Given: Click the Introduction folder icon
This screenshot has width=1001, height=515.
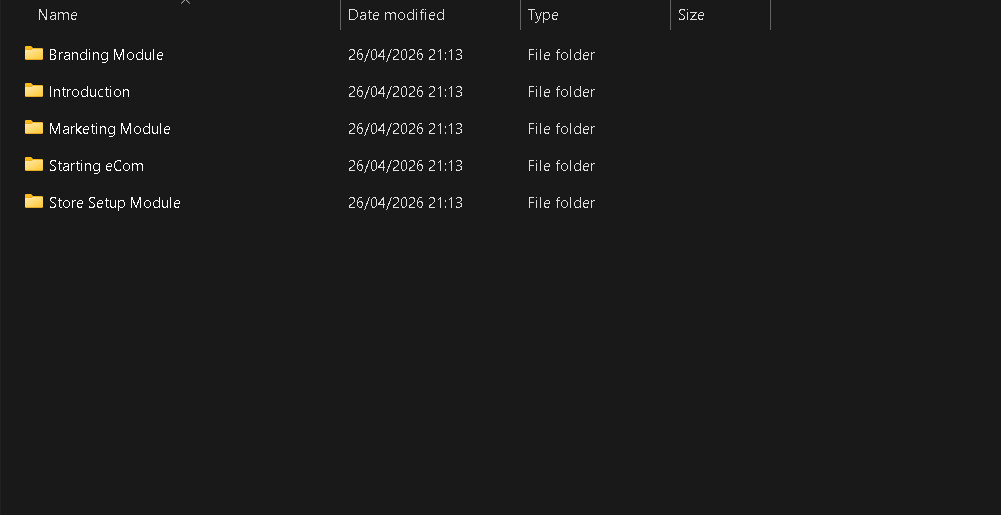Looking at the screenshot, I should 34,91.
